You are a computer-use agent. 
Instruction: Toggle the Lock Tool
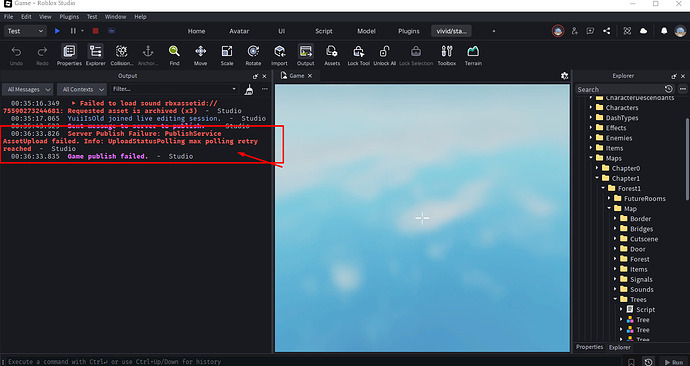coord(359,55)
